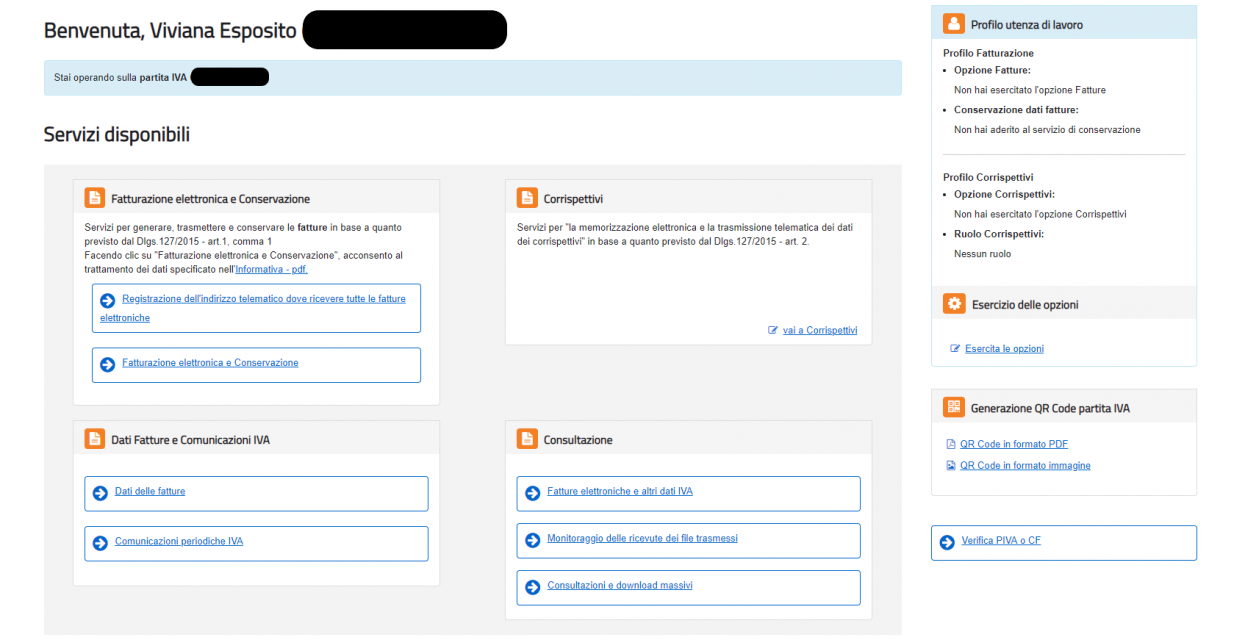Click the edit icon beside Esercita le opzioni

click(x=955, y=349)
